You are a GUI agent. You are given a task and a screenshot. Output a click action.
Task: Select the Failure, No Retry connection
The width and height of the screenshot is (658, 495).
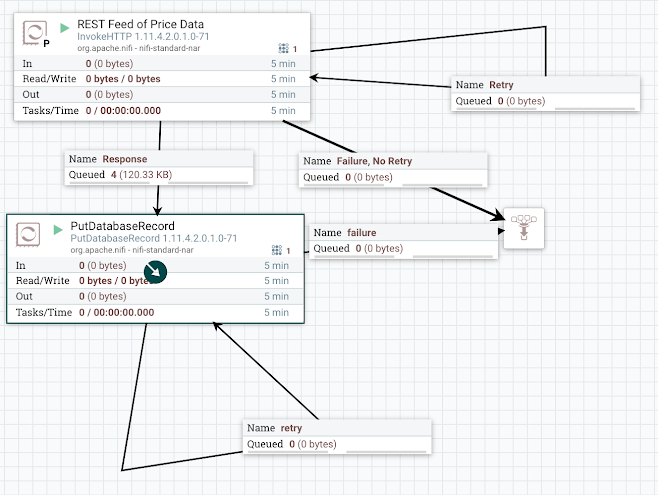392,161
